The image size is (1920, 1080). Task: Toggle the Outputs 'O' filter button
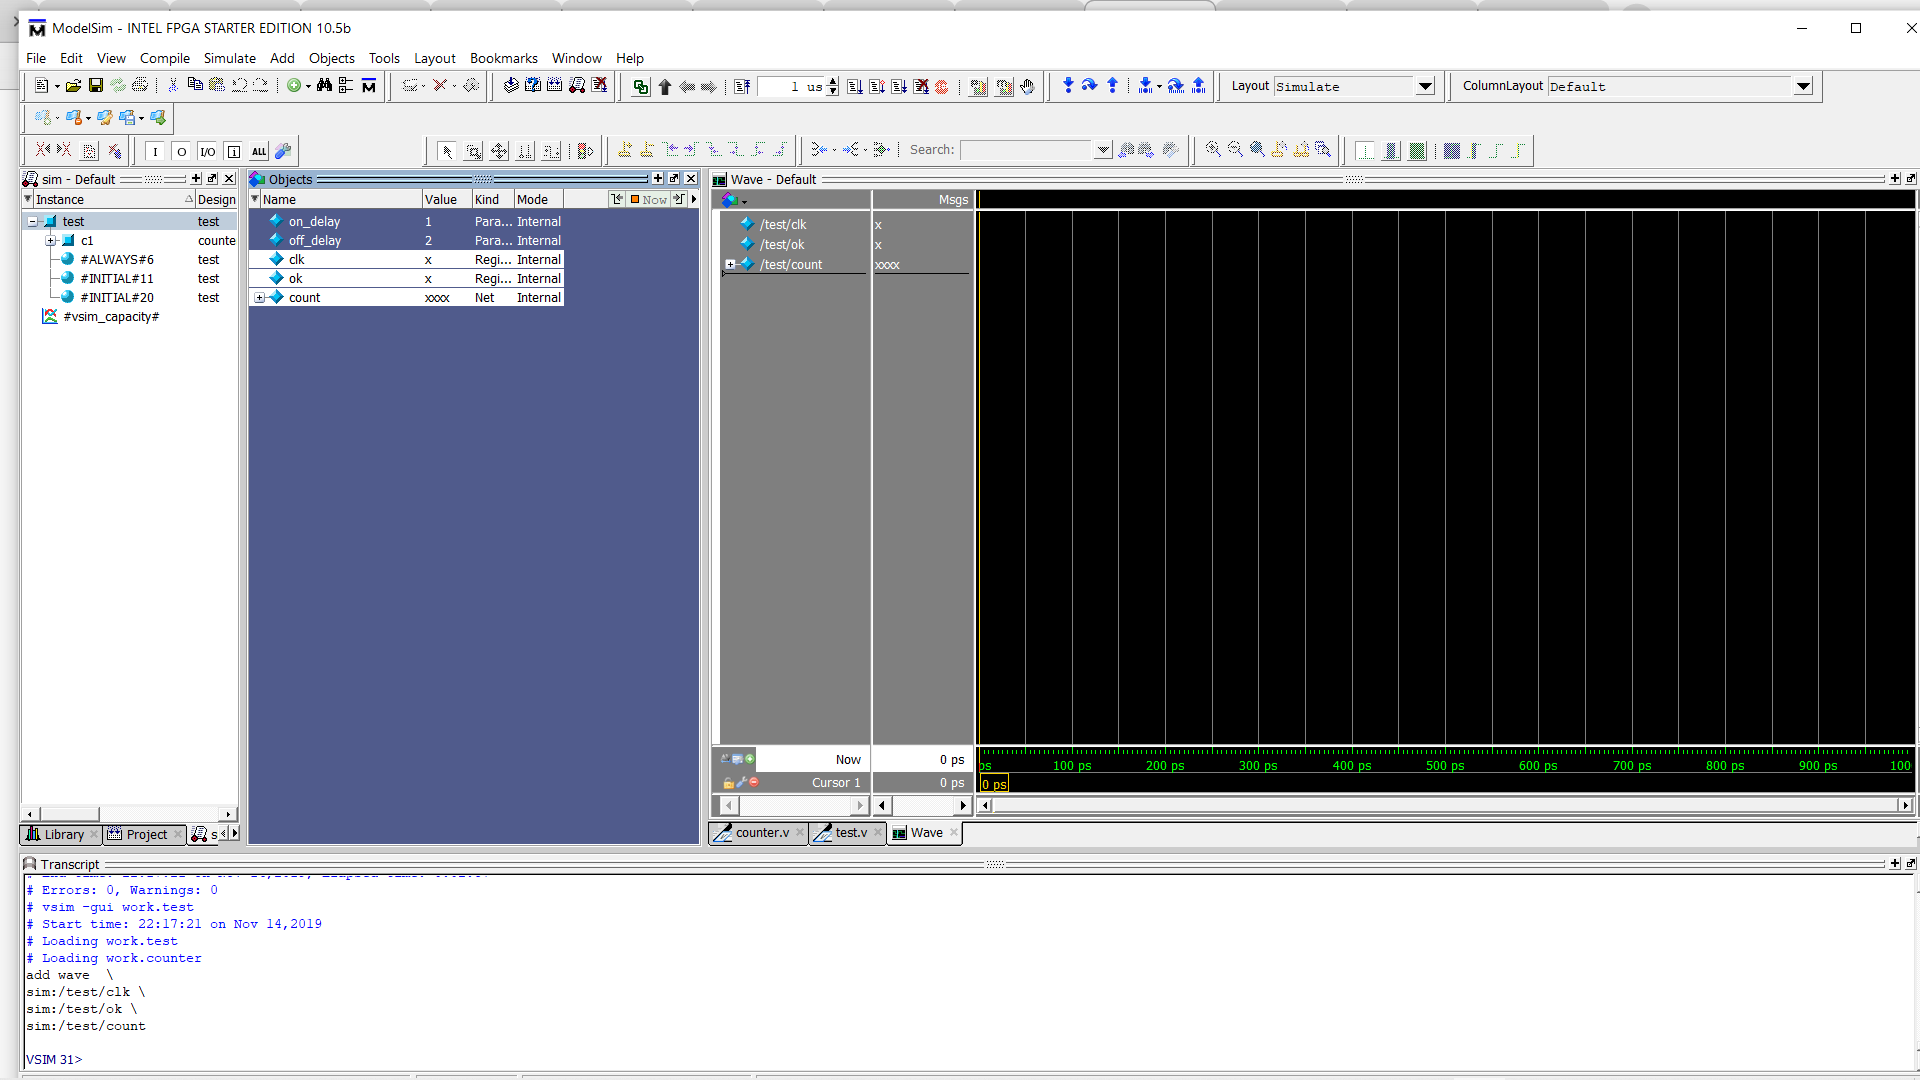[x=181, y=152]
